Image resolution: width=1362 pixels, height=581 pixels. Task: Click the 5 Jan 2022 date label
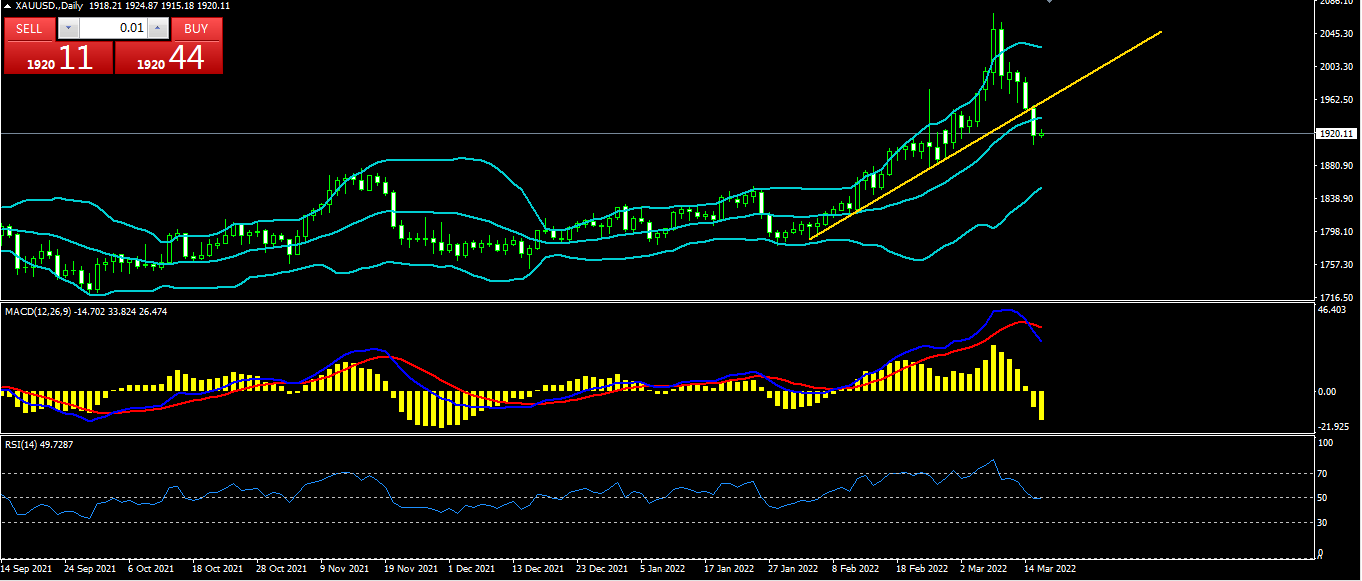point(663,568)
